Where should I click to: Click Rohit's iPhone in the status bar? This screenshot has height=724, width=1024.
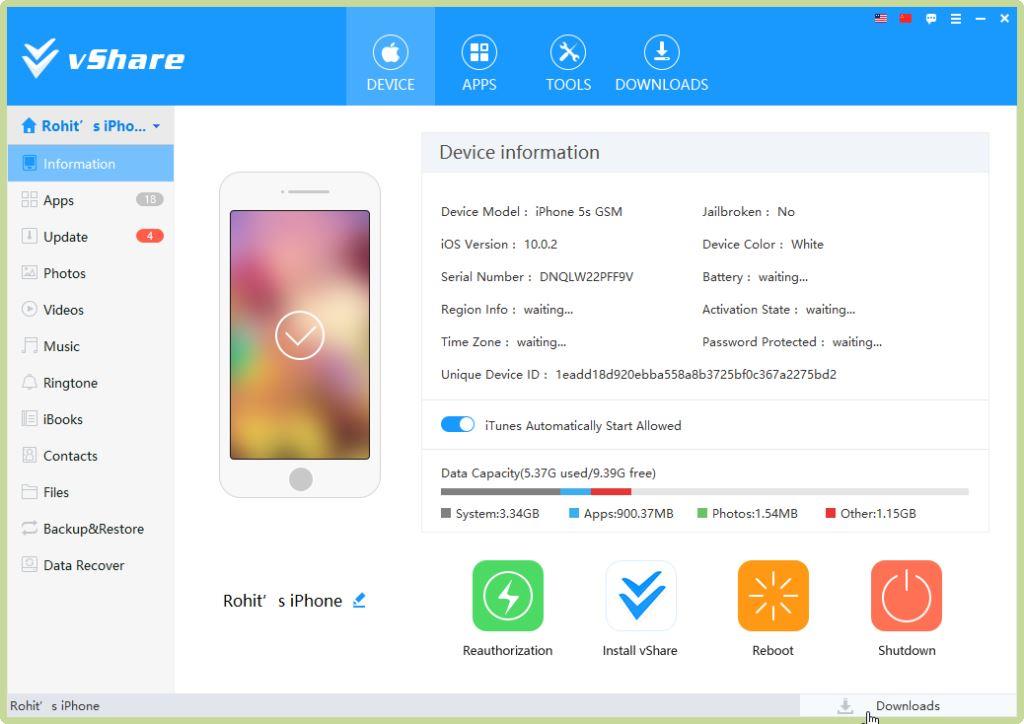55,706
